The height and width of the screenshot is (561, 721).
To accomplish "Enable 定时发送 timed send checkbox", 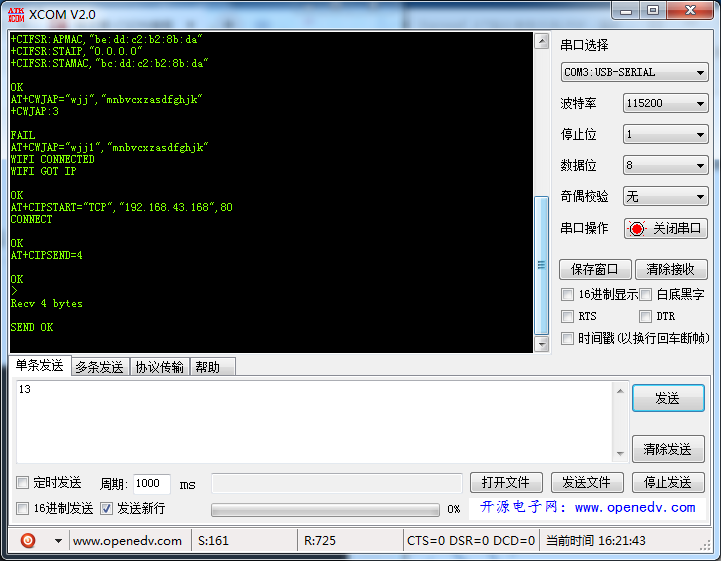I will click(22, 482).
